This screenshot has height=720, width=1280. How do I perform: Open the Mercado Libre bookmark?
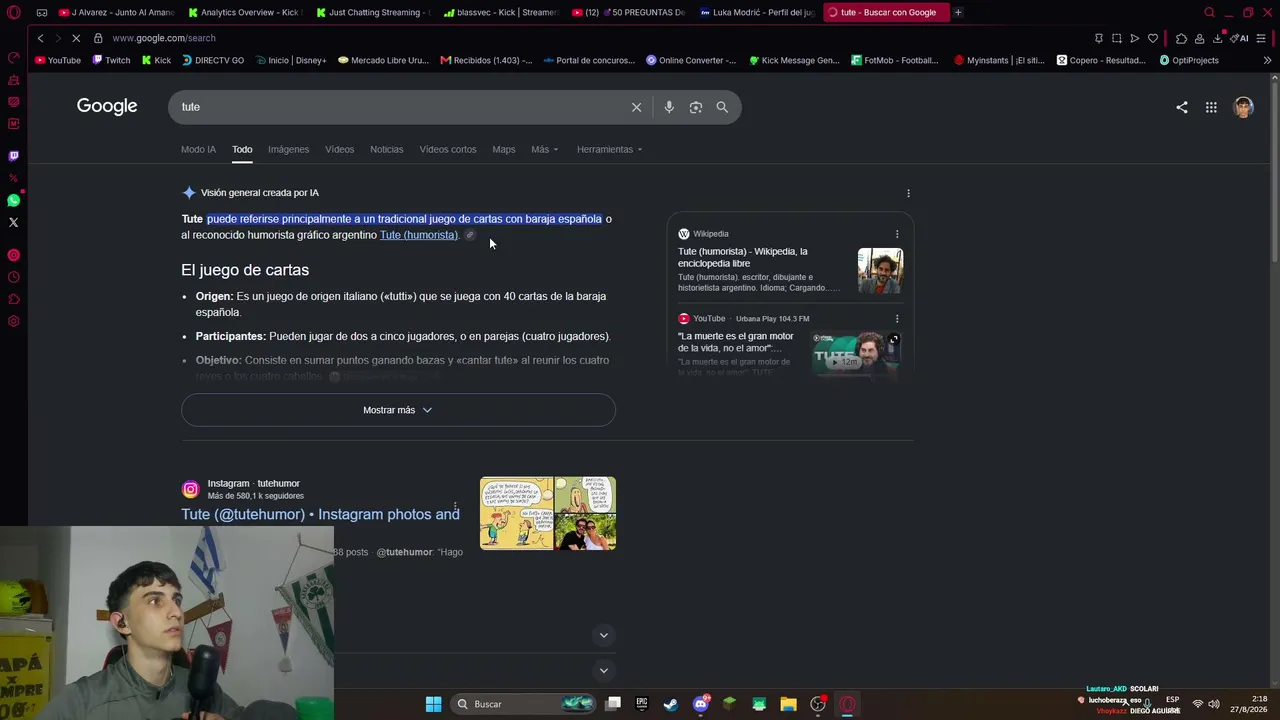coord(383,60)
